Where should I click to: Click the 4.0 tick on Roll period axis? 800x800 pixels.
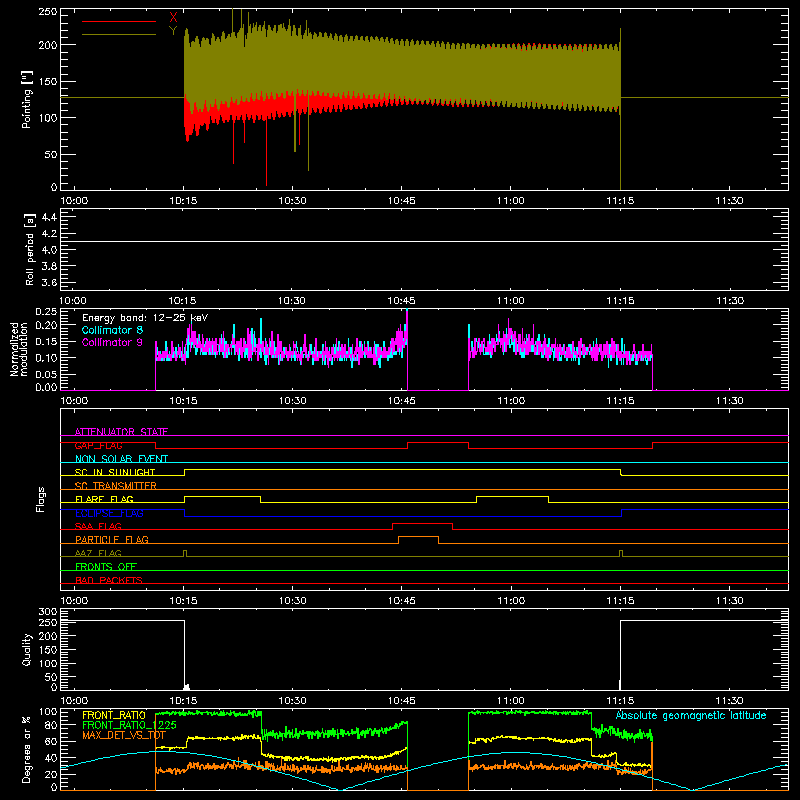click(49, 249)
